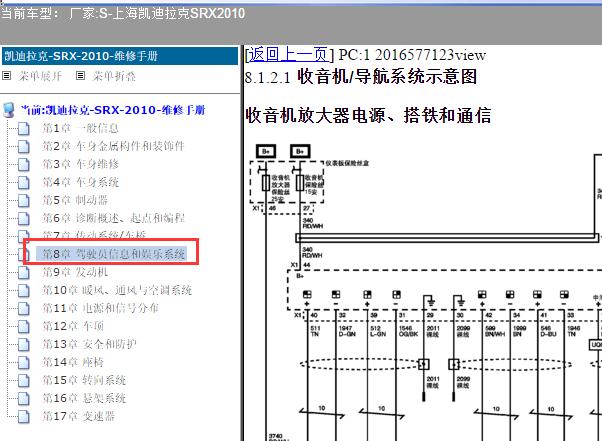602x441 pixels.
Task: Open 第15章 转向系统
Action: 84,380
